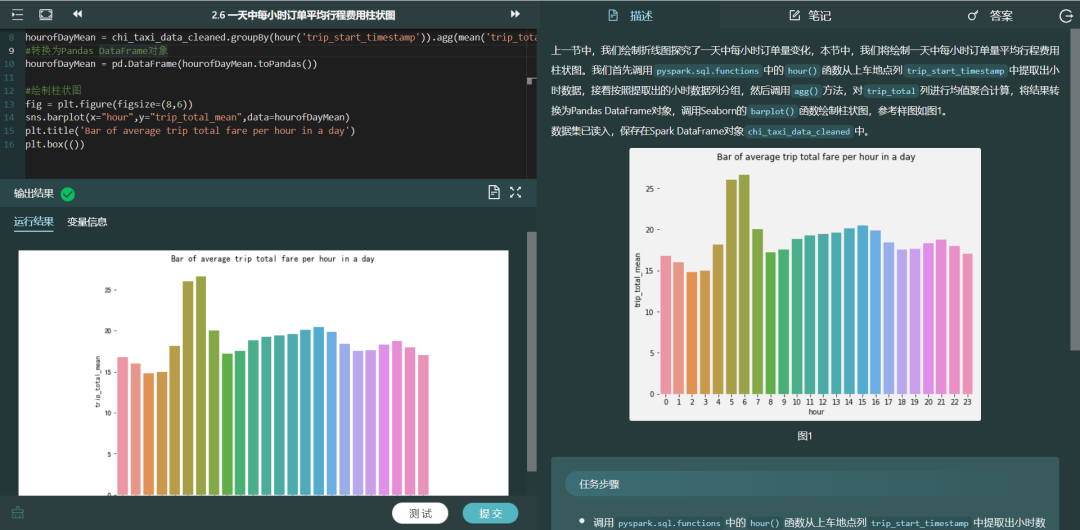
Task: Click the code editor scrollbar handle
Action: [531, 81]
